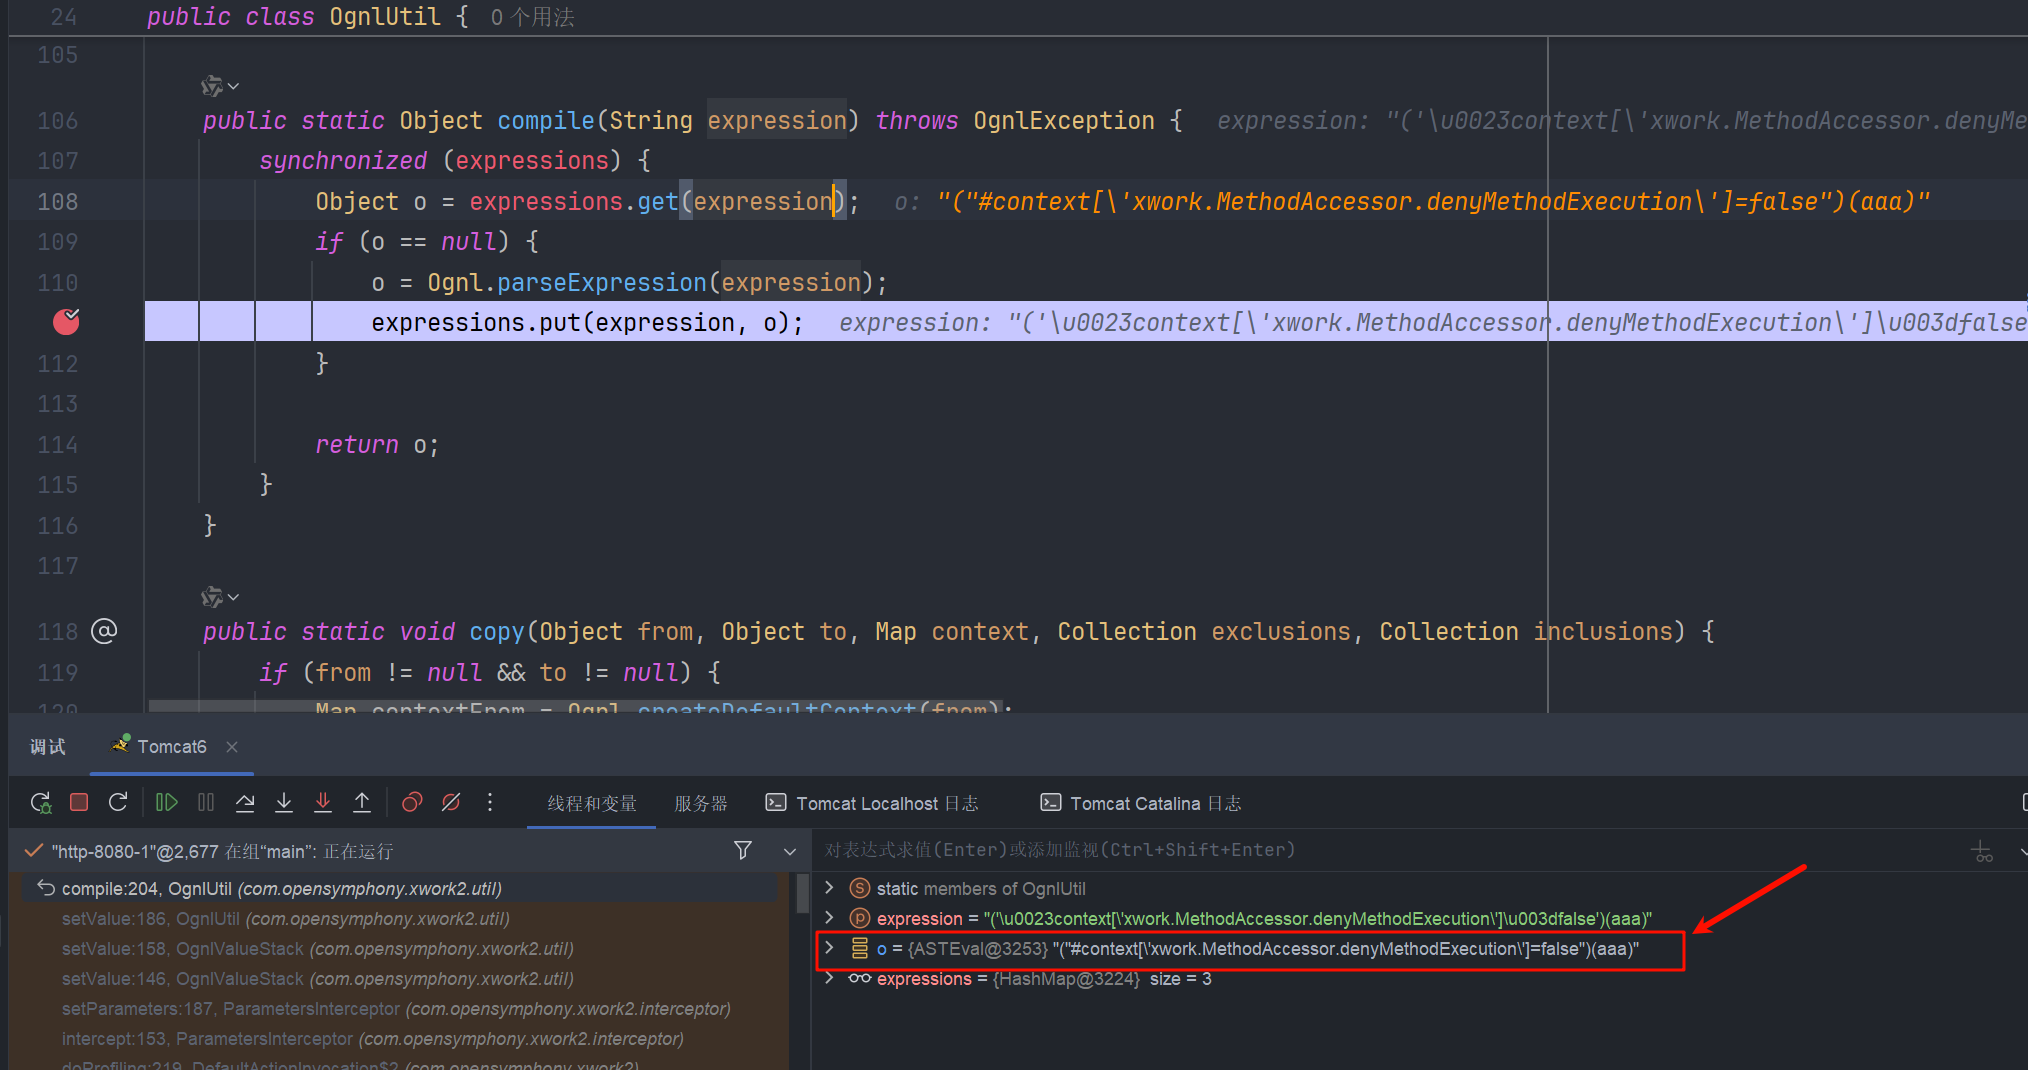Click the synchronized keyword on line 107

343,161
